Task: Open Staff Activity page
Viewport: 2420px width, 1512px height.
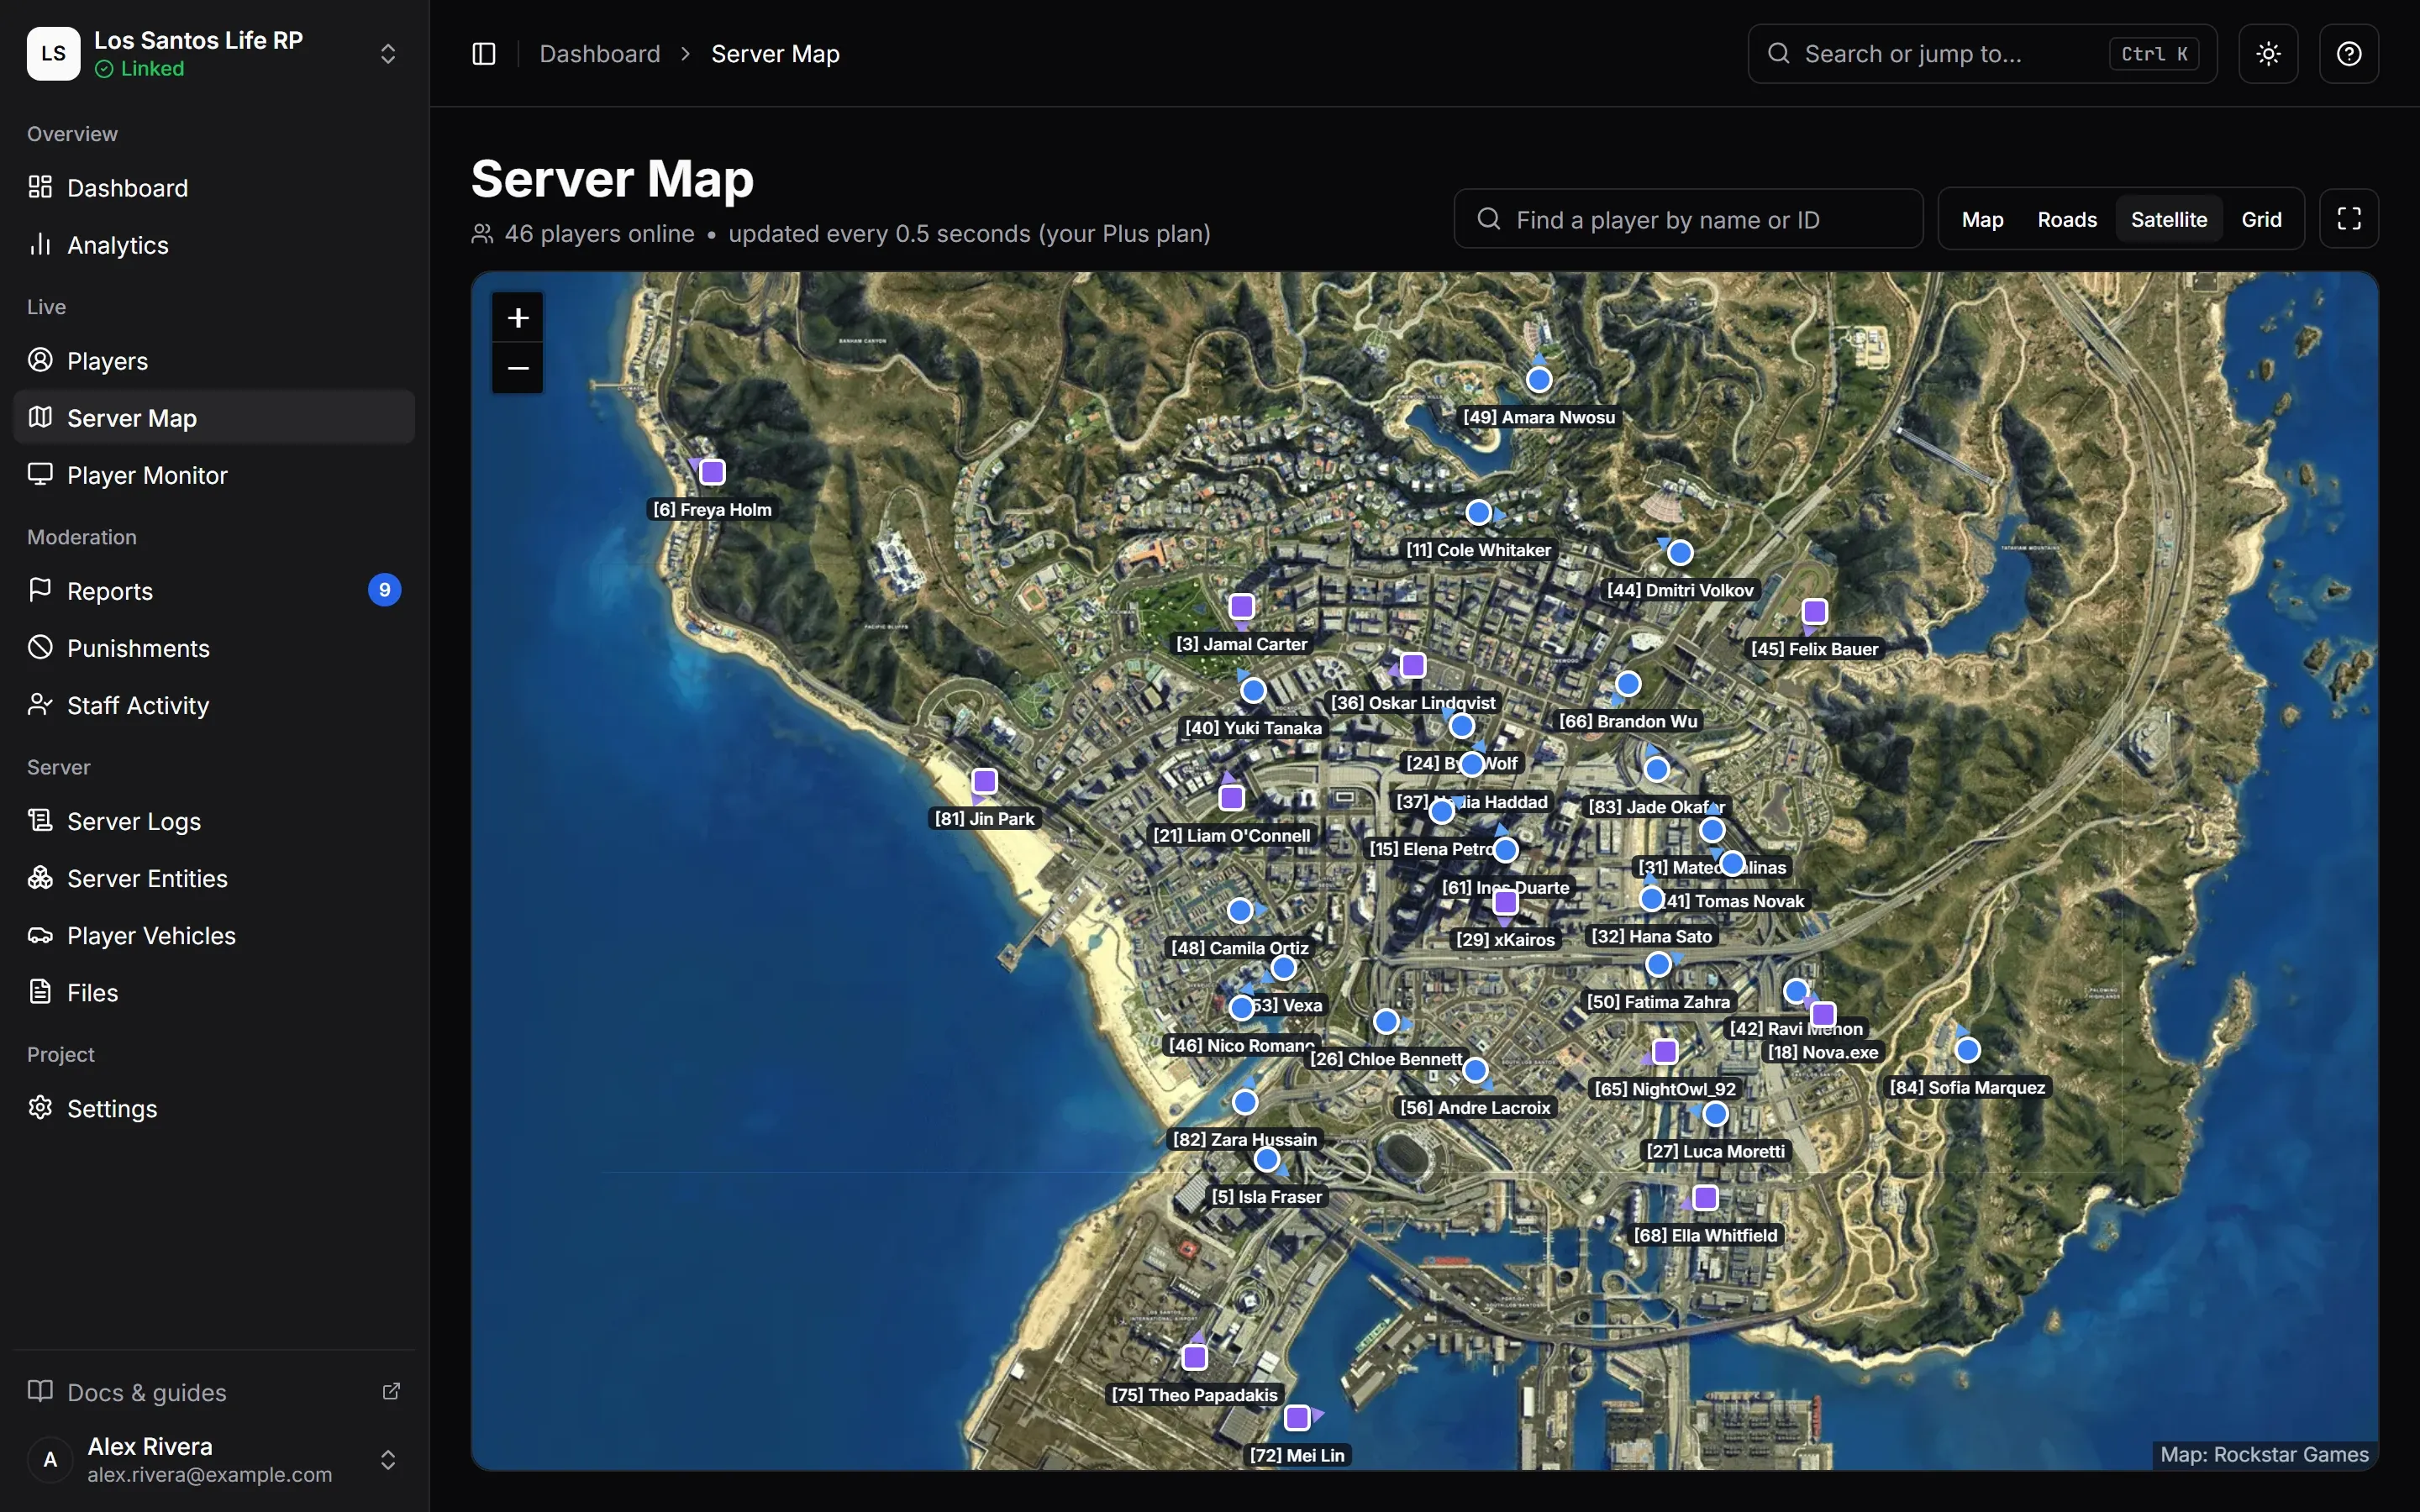Action: click(214, 705)
